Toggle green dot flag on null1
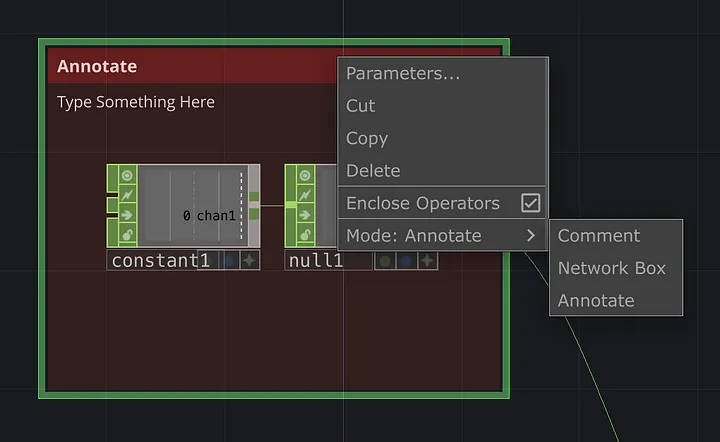Screen dimensions: 720x442 [x=385, y=261]
